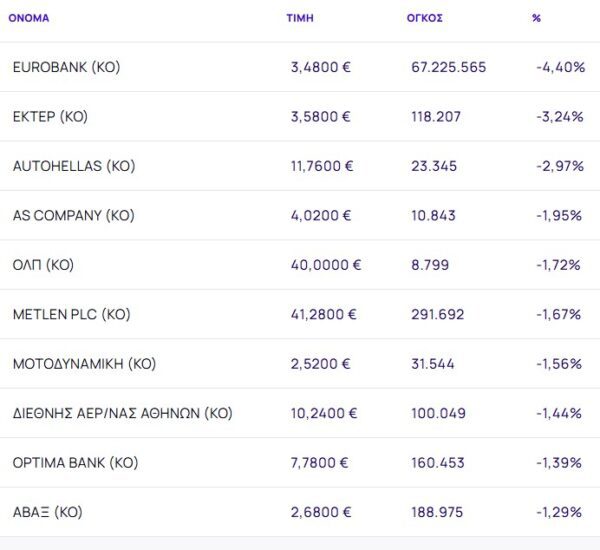Open ΔΙΕΘΝΗΣ ΑΕΡ/ΝΑΣ ΑΘΗΝΩΝ (ΚΟ) stock page

coord(122,413)
